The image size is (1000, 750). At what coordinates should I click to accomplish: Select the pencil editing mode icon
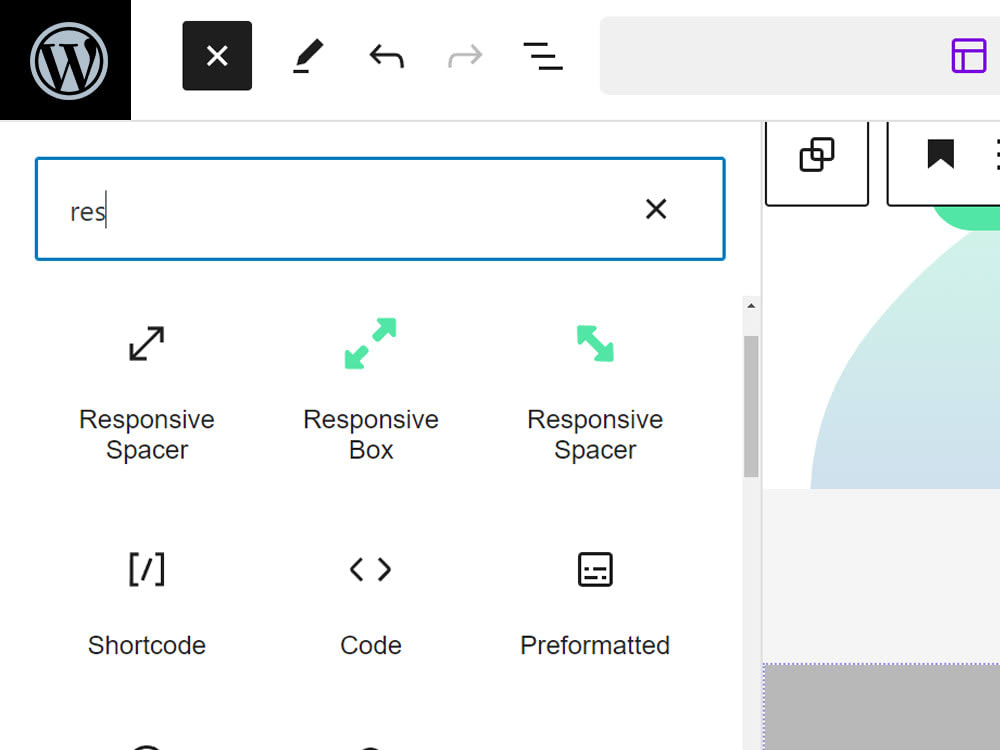(309, 55)
